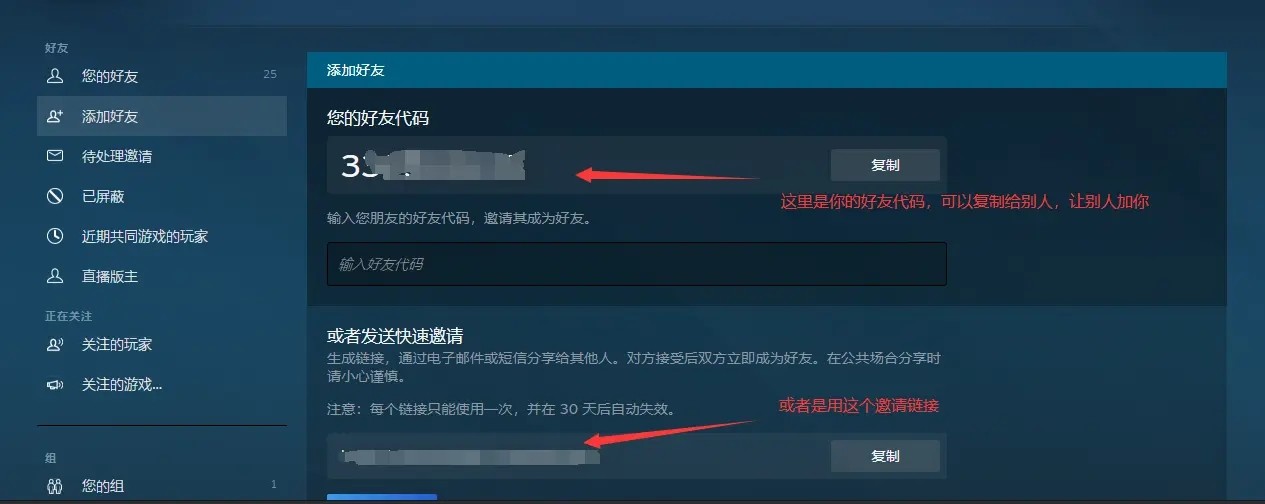Click the add-person icon beside 添加好友
The image size is (1265, 504).
(55, 116)
